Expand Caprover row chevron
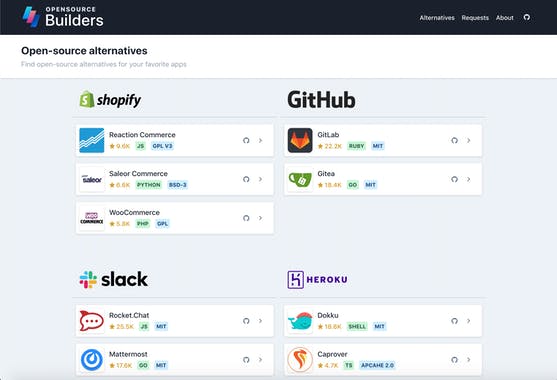The width and height of the screenshot is (557, 380). tap(469, 359)
